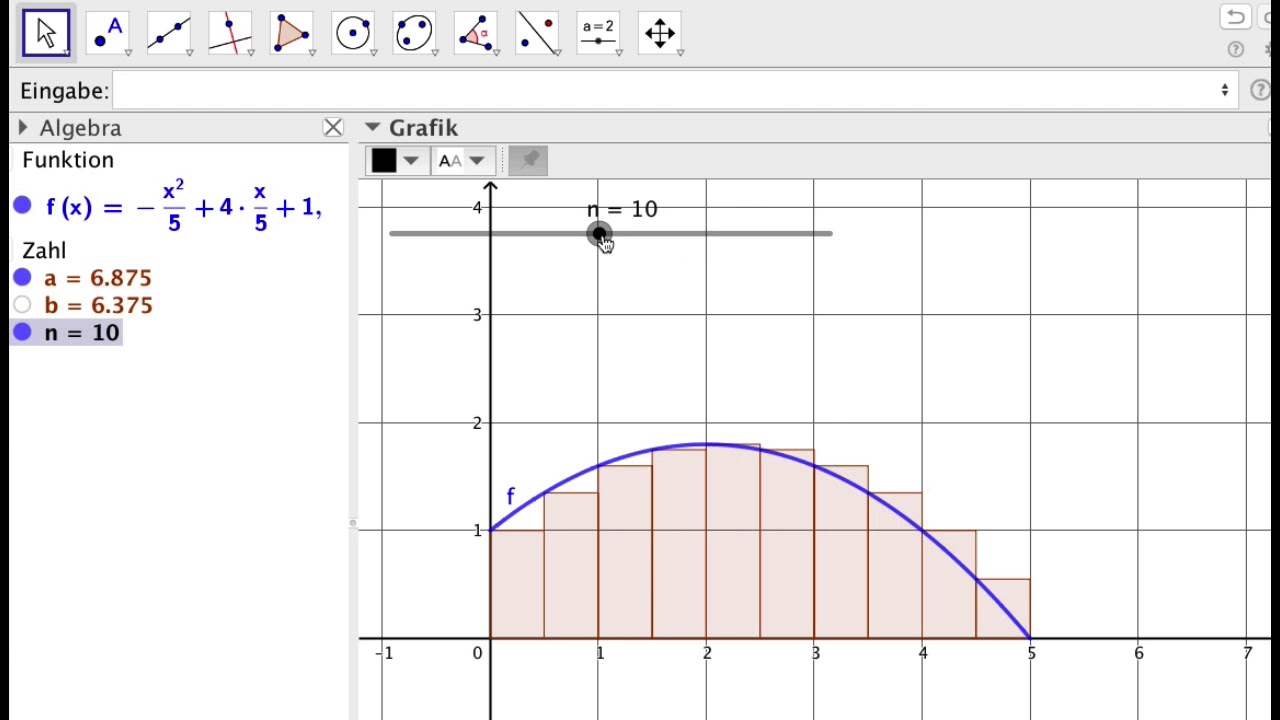Toggle visibility of number a = 6.875

click(23, 277)
